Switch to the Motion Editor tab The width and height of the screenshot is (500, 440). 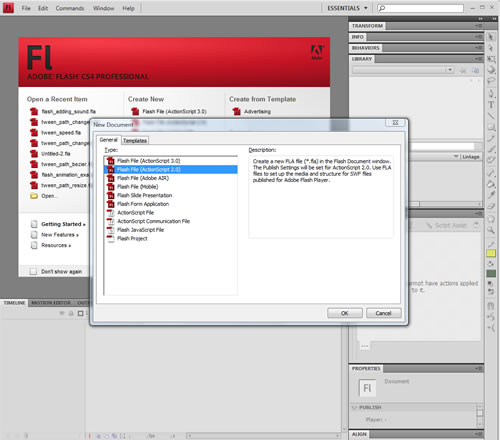51,303
